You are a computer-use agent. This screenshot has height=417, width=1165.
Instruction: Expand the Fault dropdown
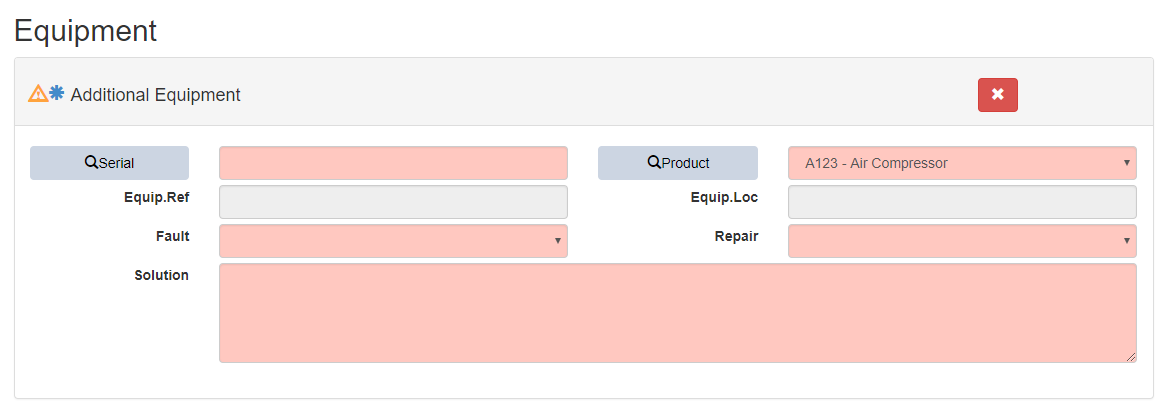pos(393,241)
